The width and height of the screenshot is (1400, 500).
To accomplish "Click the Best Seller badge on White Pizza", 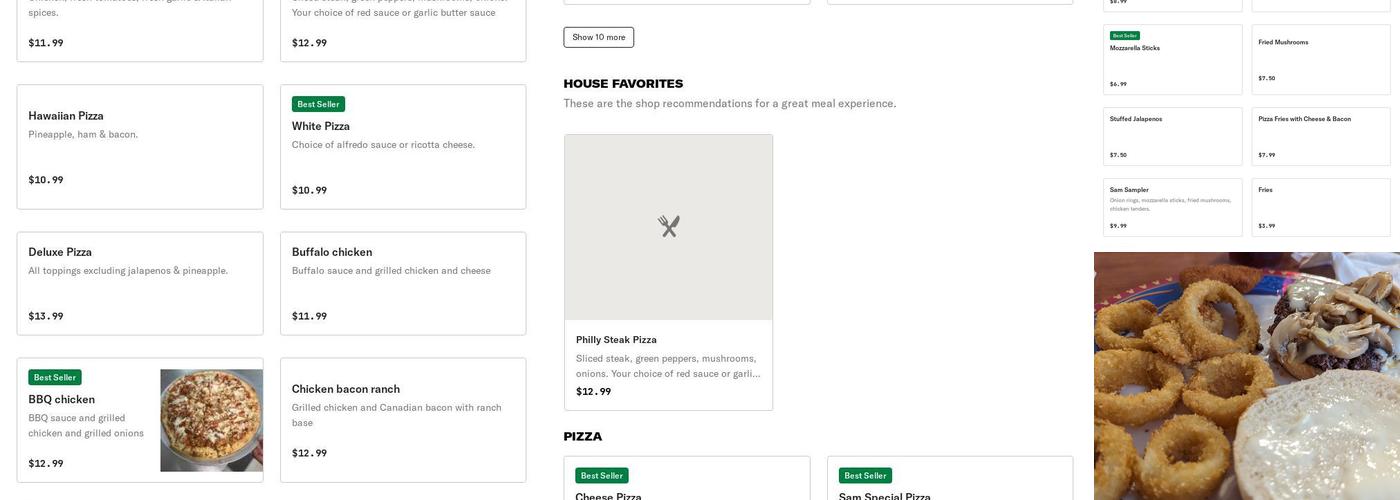I will (318, 104).
